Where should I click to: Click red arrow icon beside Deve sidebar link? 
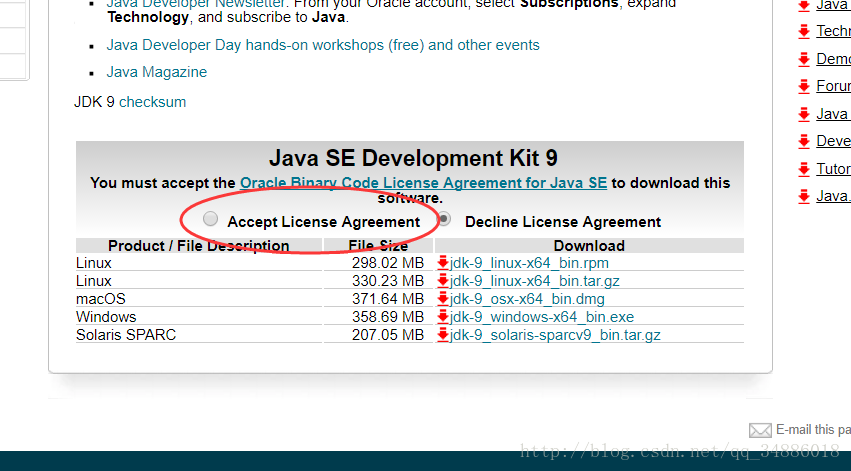coord(804,142)
